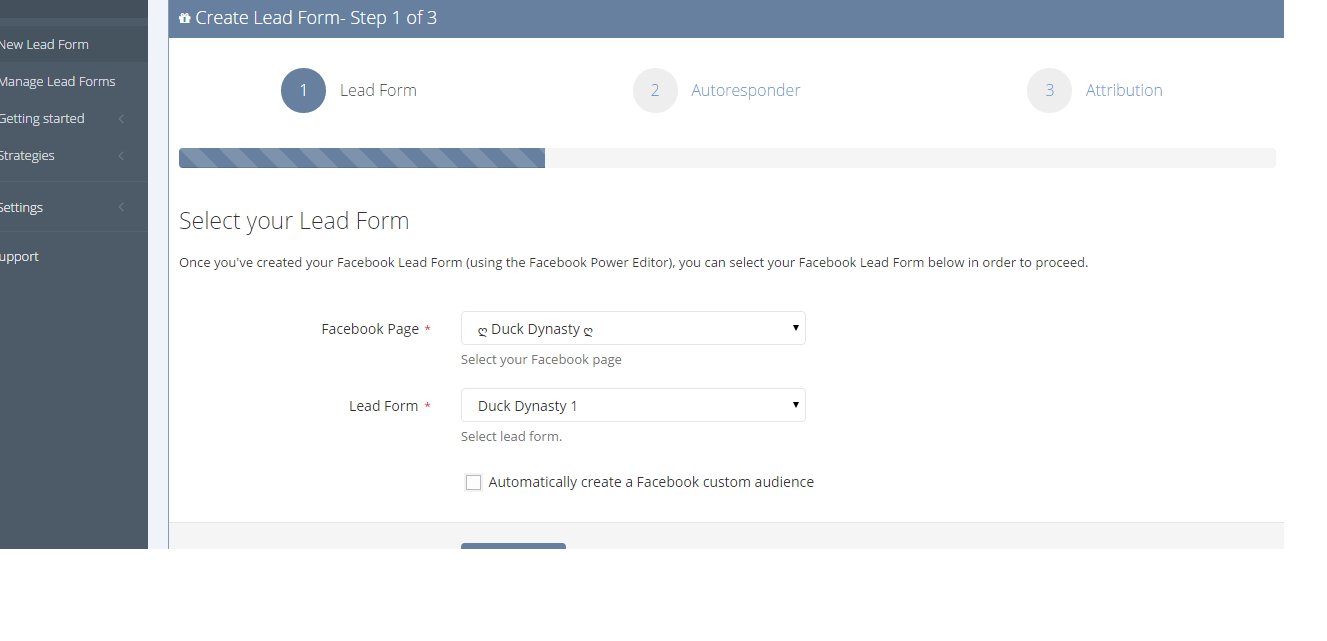Expand Settings chevron in sidebar
The height and width of the screenshot is (641, 1327).
coord(121,208)
